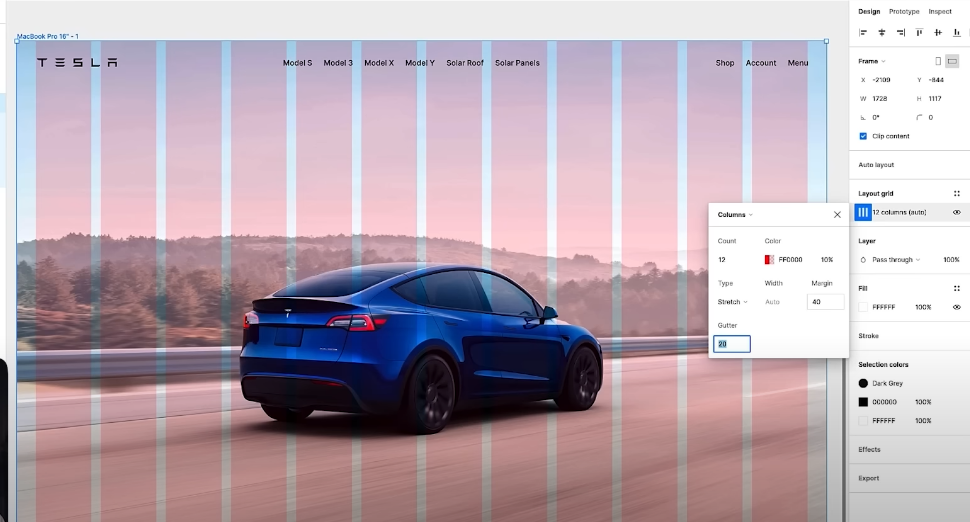Click the Gutter input field

[732, 344]
